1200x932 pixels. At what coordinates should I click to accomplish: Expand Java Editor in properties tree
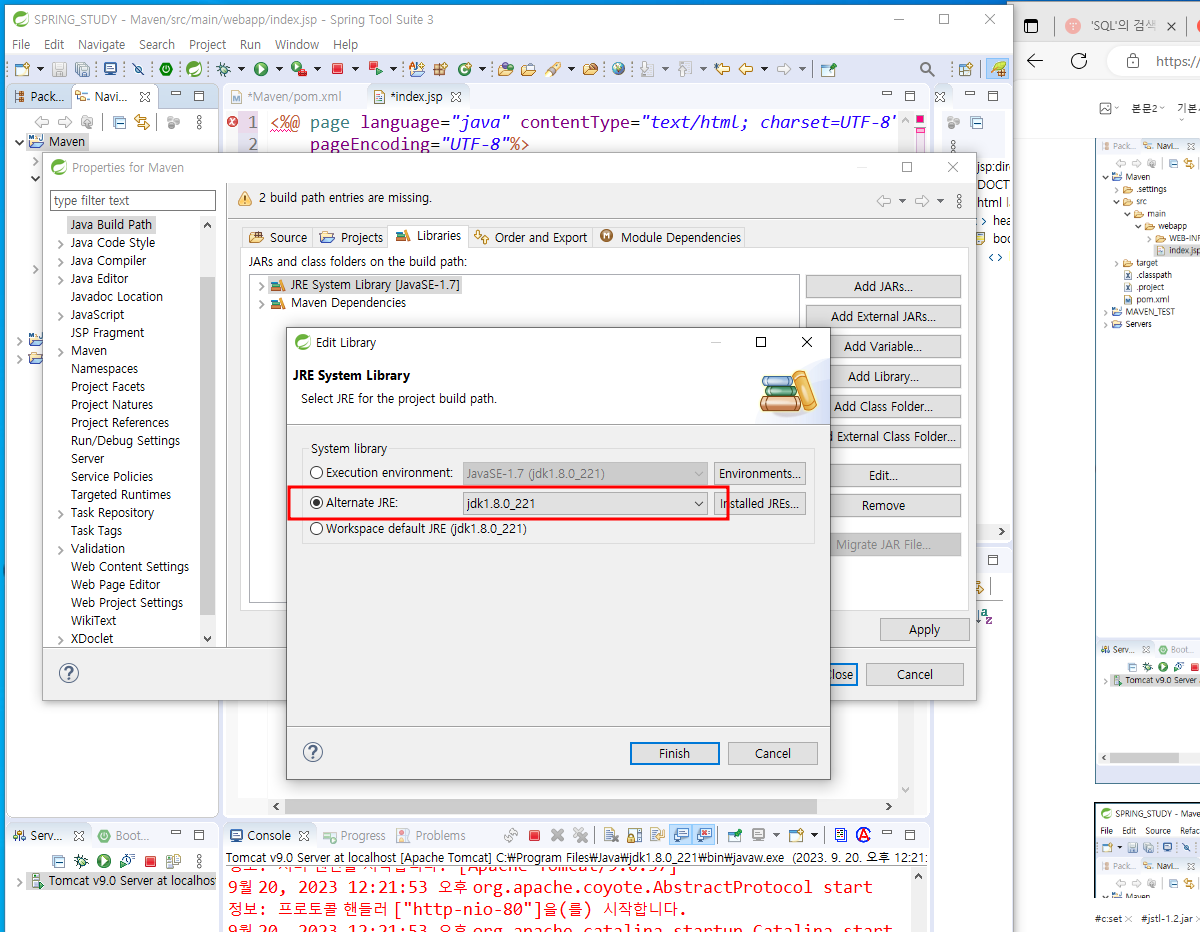coord(62,279)
